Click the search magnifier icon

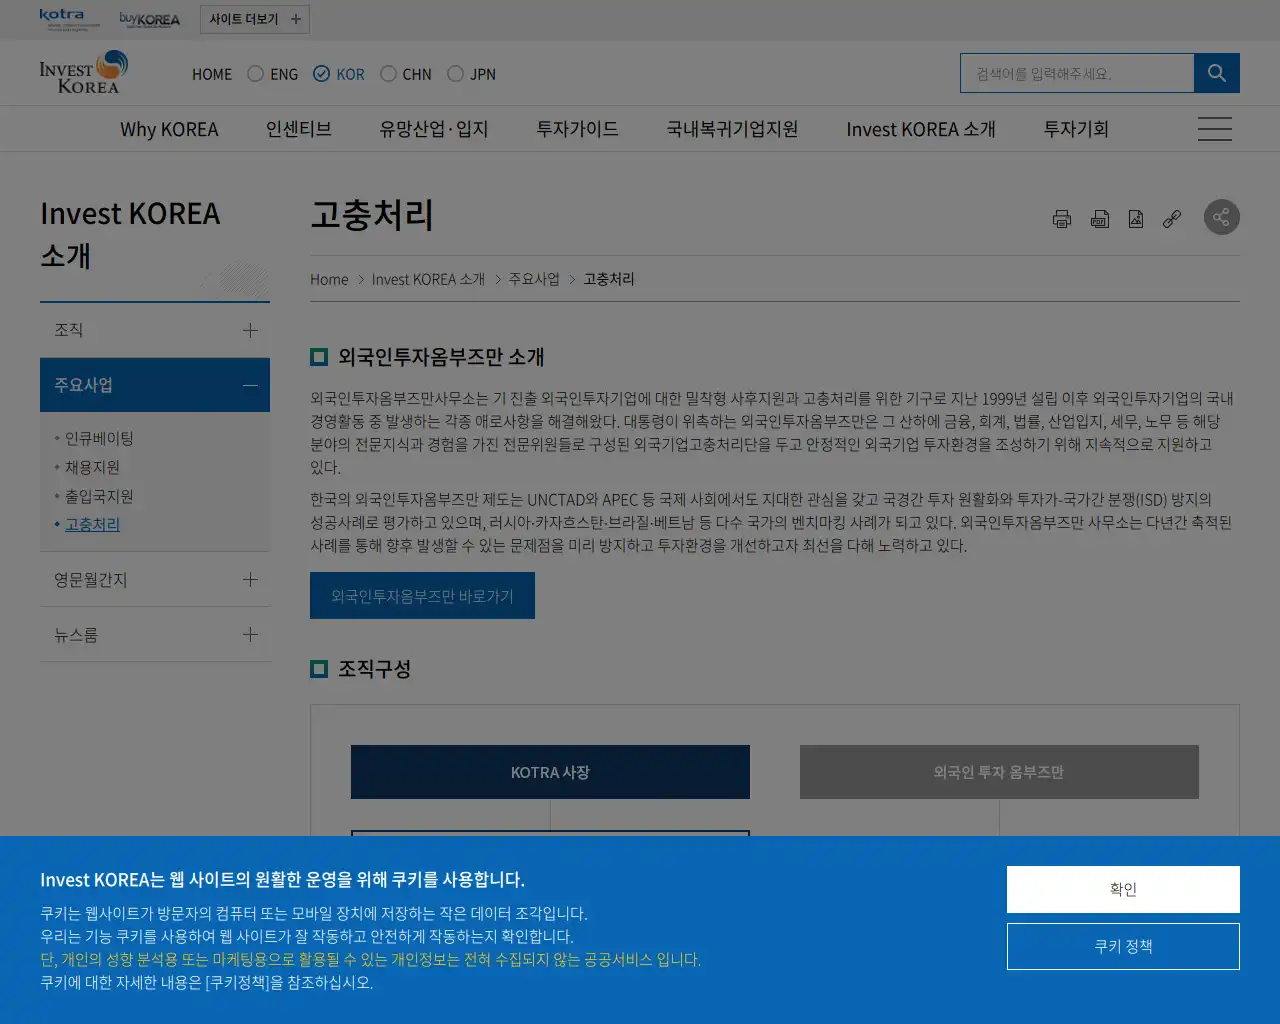(1216, 72)
